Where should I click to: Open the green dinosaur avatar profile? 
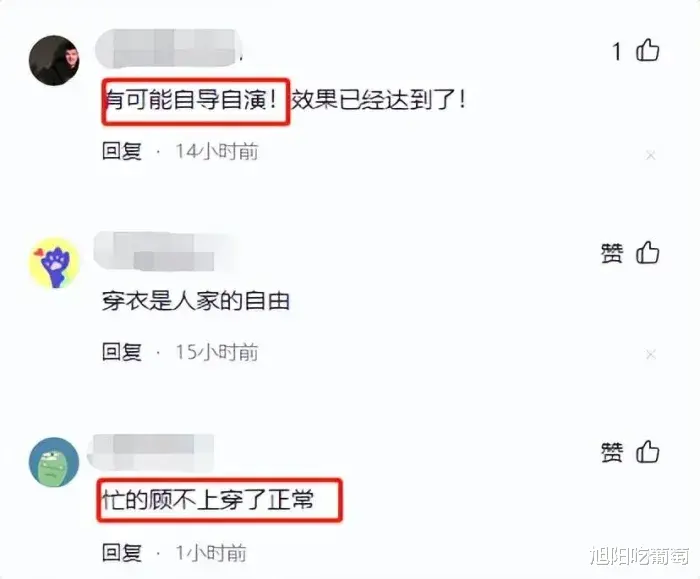pos(54,462)
